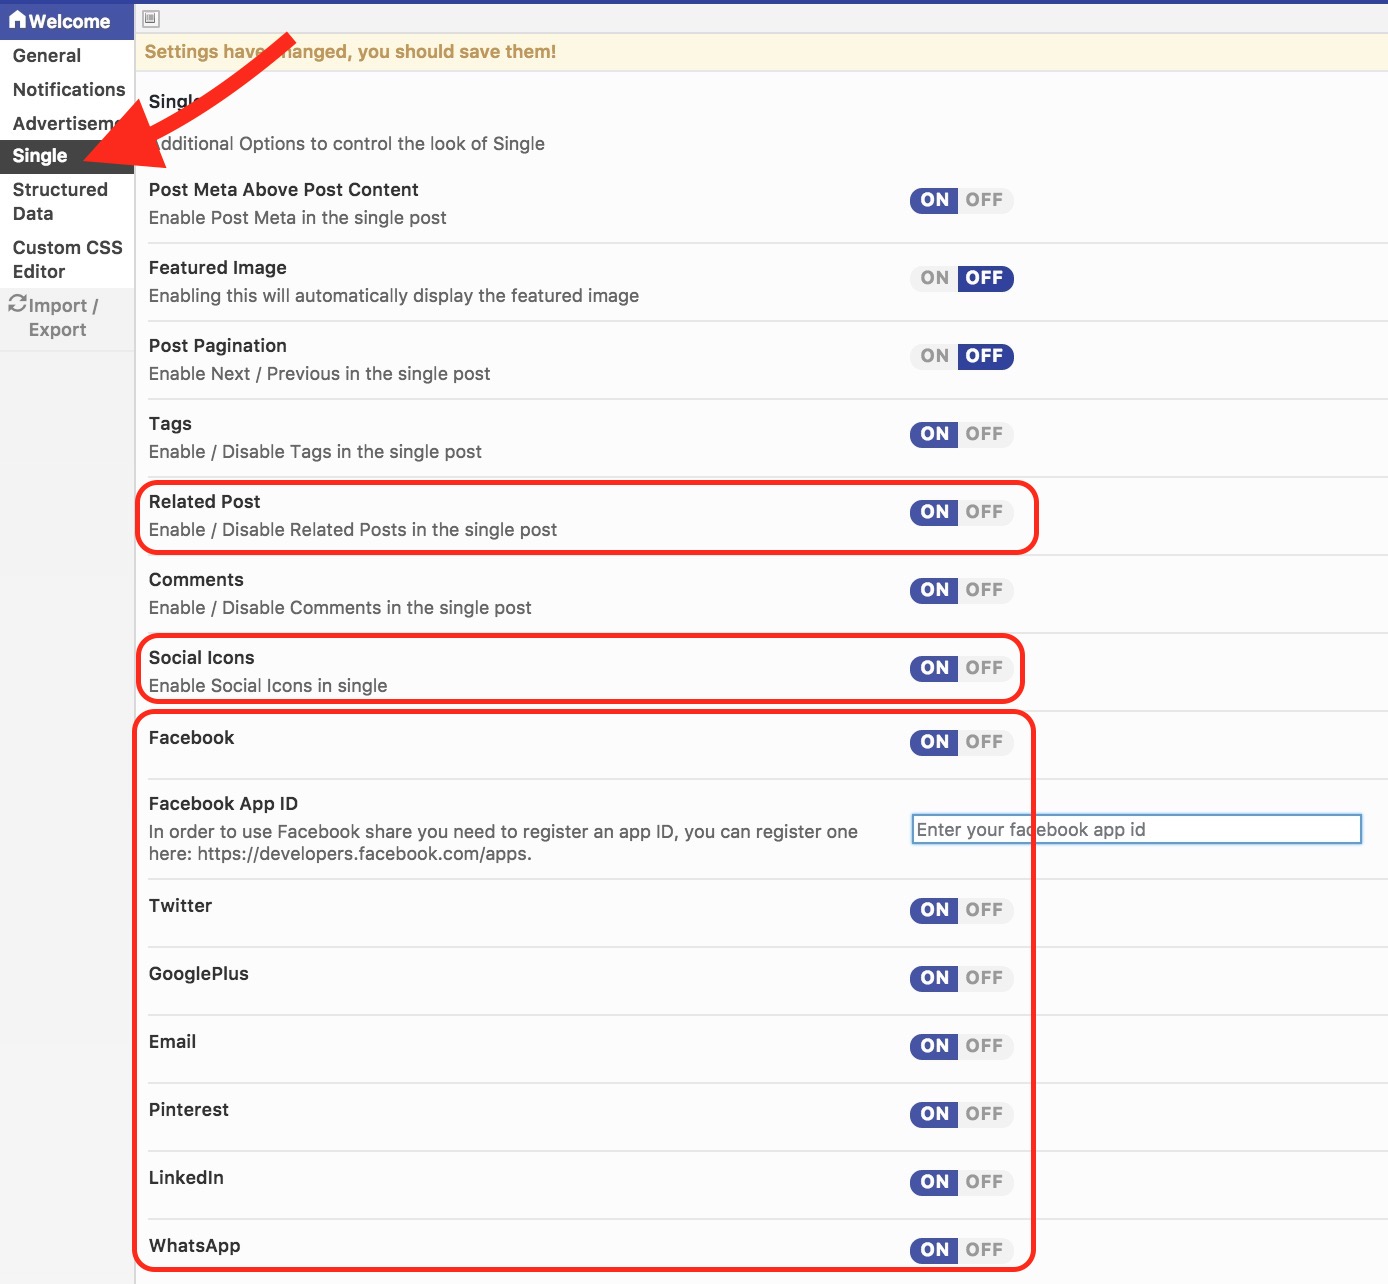The height and width of the screenshot is (1284, 1388).
Task: Turn off WhatsApp sharing
Action: (x=984, y=1250)
